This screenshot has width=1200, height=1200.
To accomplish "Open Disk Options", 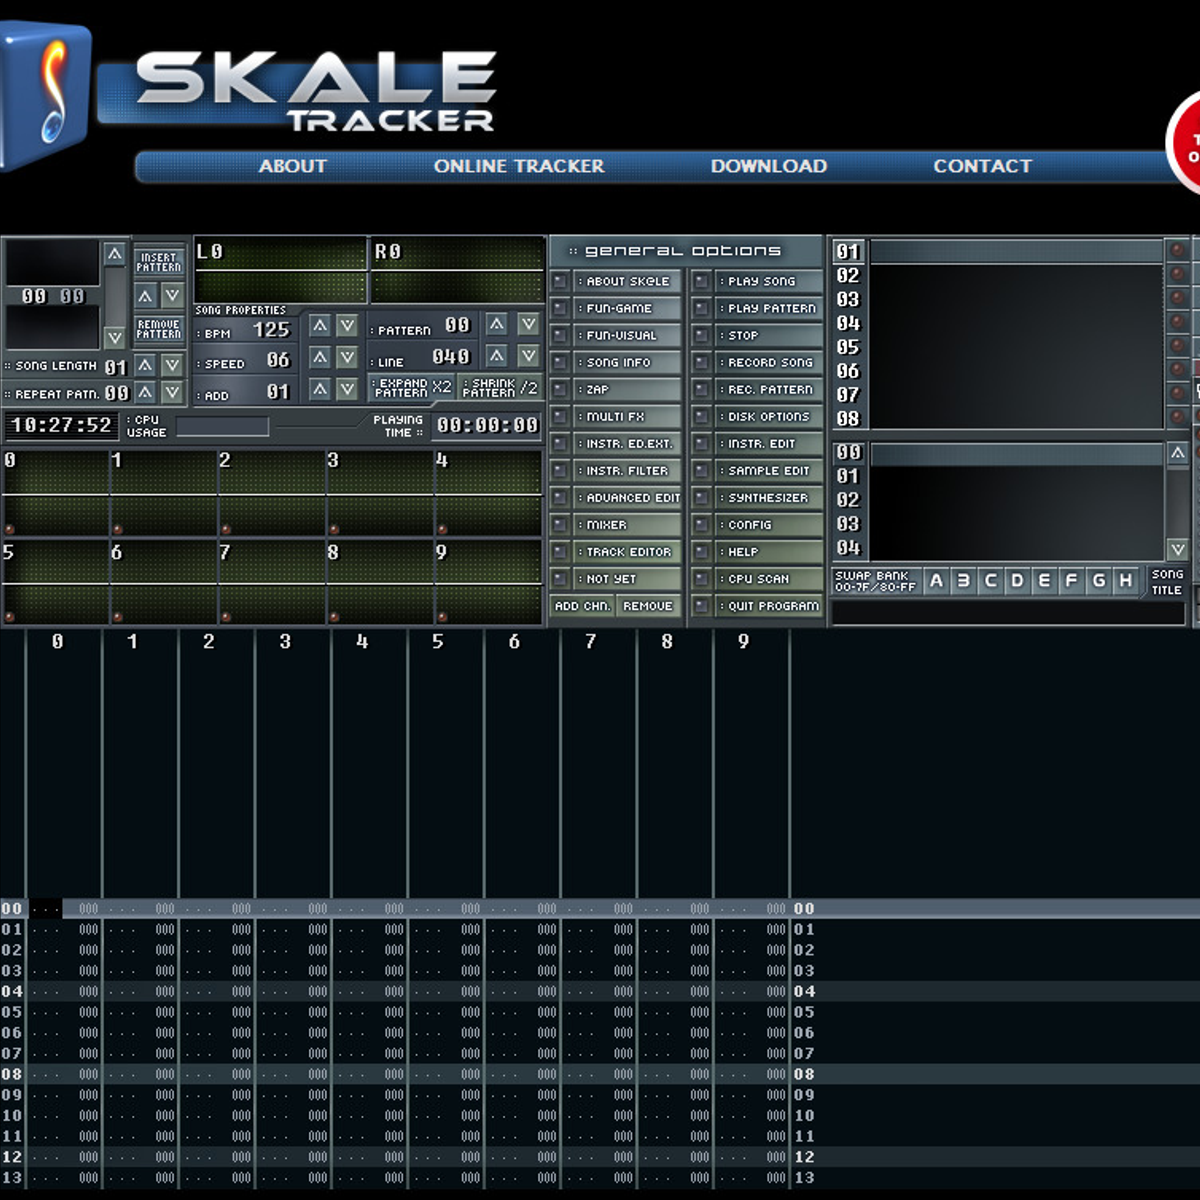I will click(x=768, y=416).
